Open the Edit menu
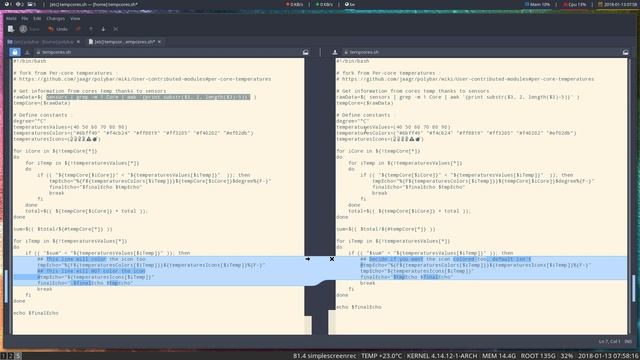The width and height of the screenshot is (640, 360). tap(37, 18)
